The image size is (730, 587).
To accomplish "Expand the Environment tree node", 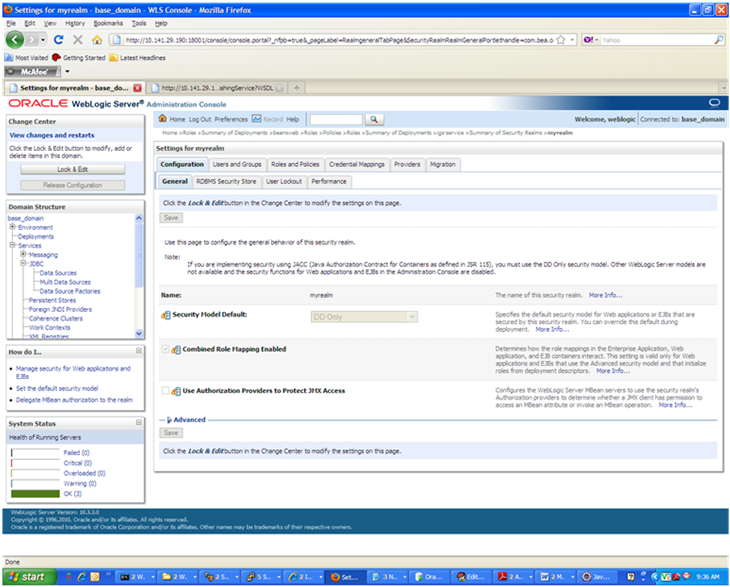I will click(13, 227).
